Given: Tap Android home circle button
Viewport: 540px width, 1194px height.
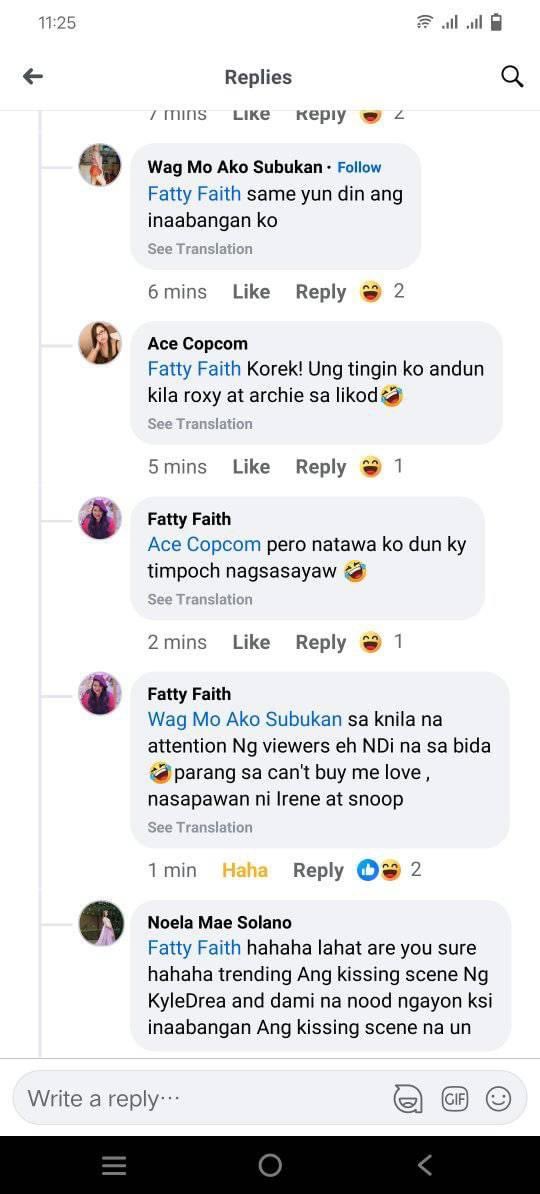Looking at the screenshot, I should click(x=270, y=1165).
